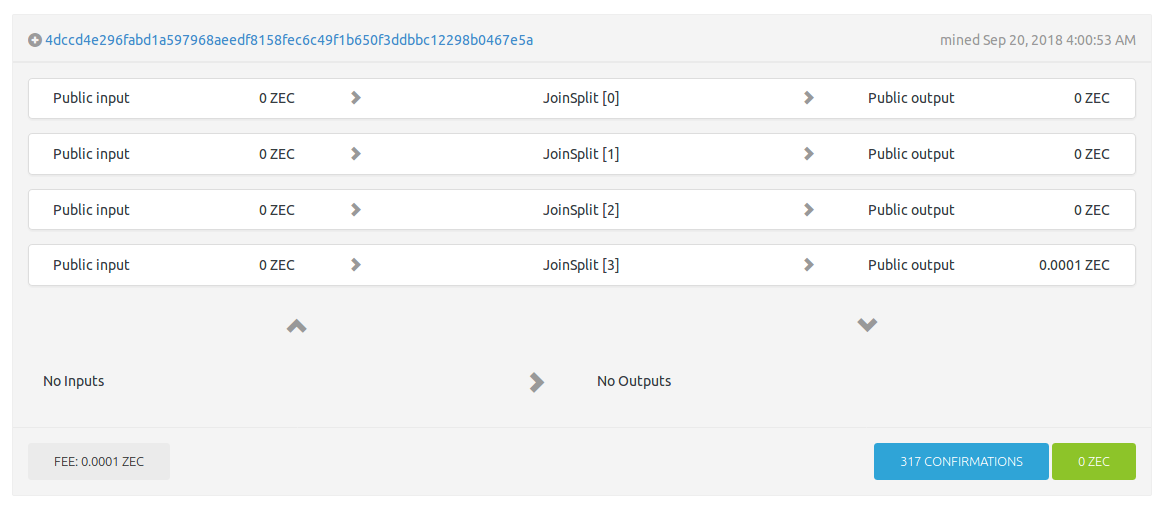Select the JoinSplit [3] row label

581,265
